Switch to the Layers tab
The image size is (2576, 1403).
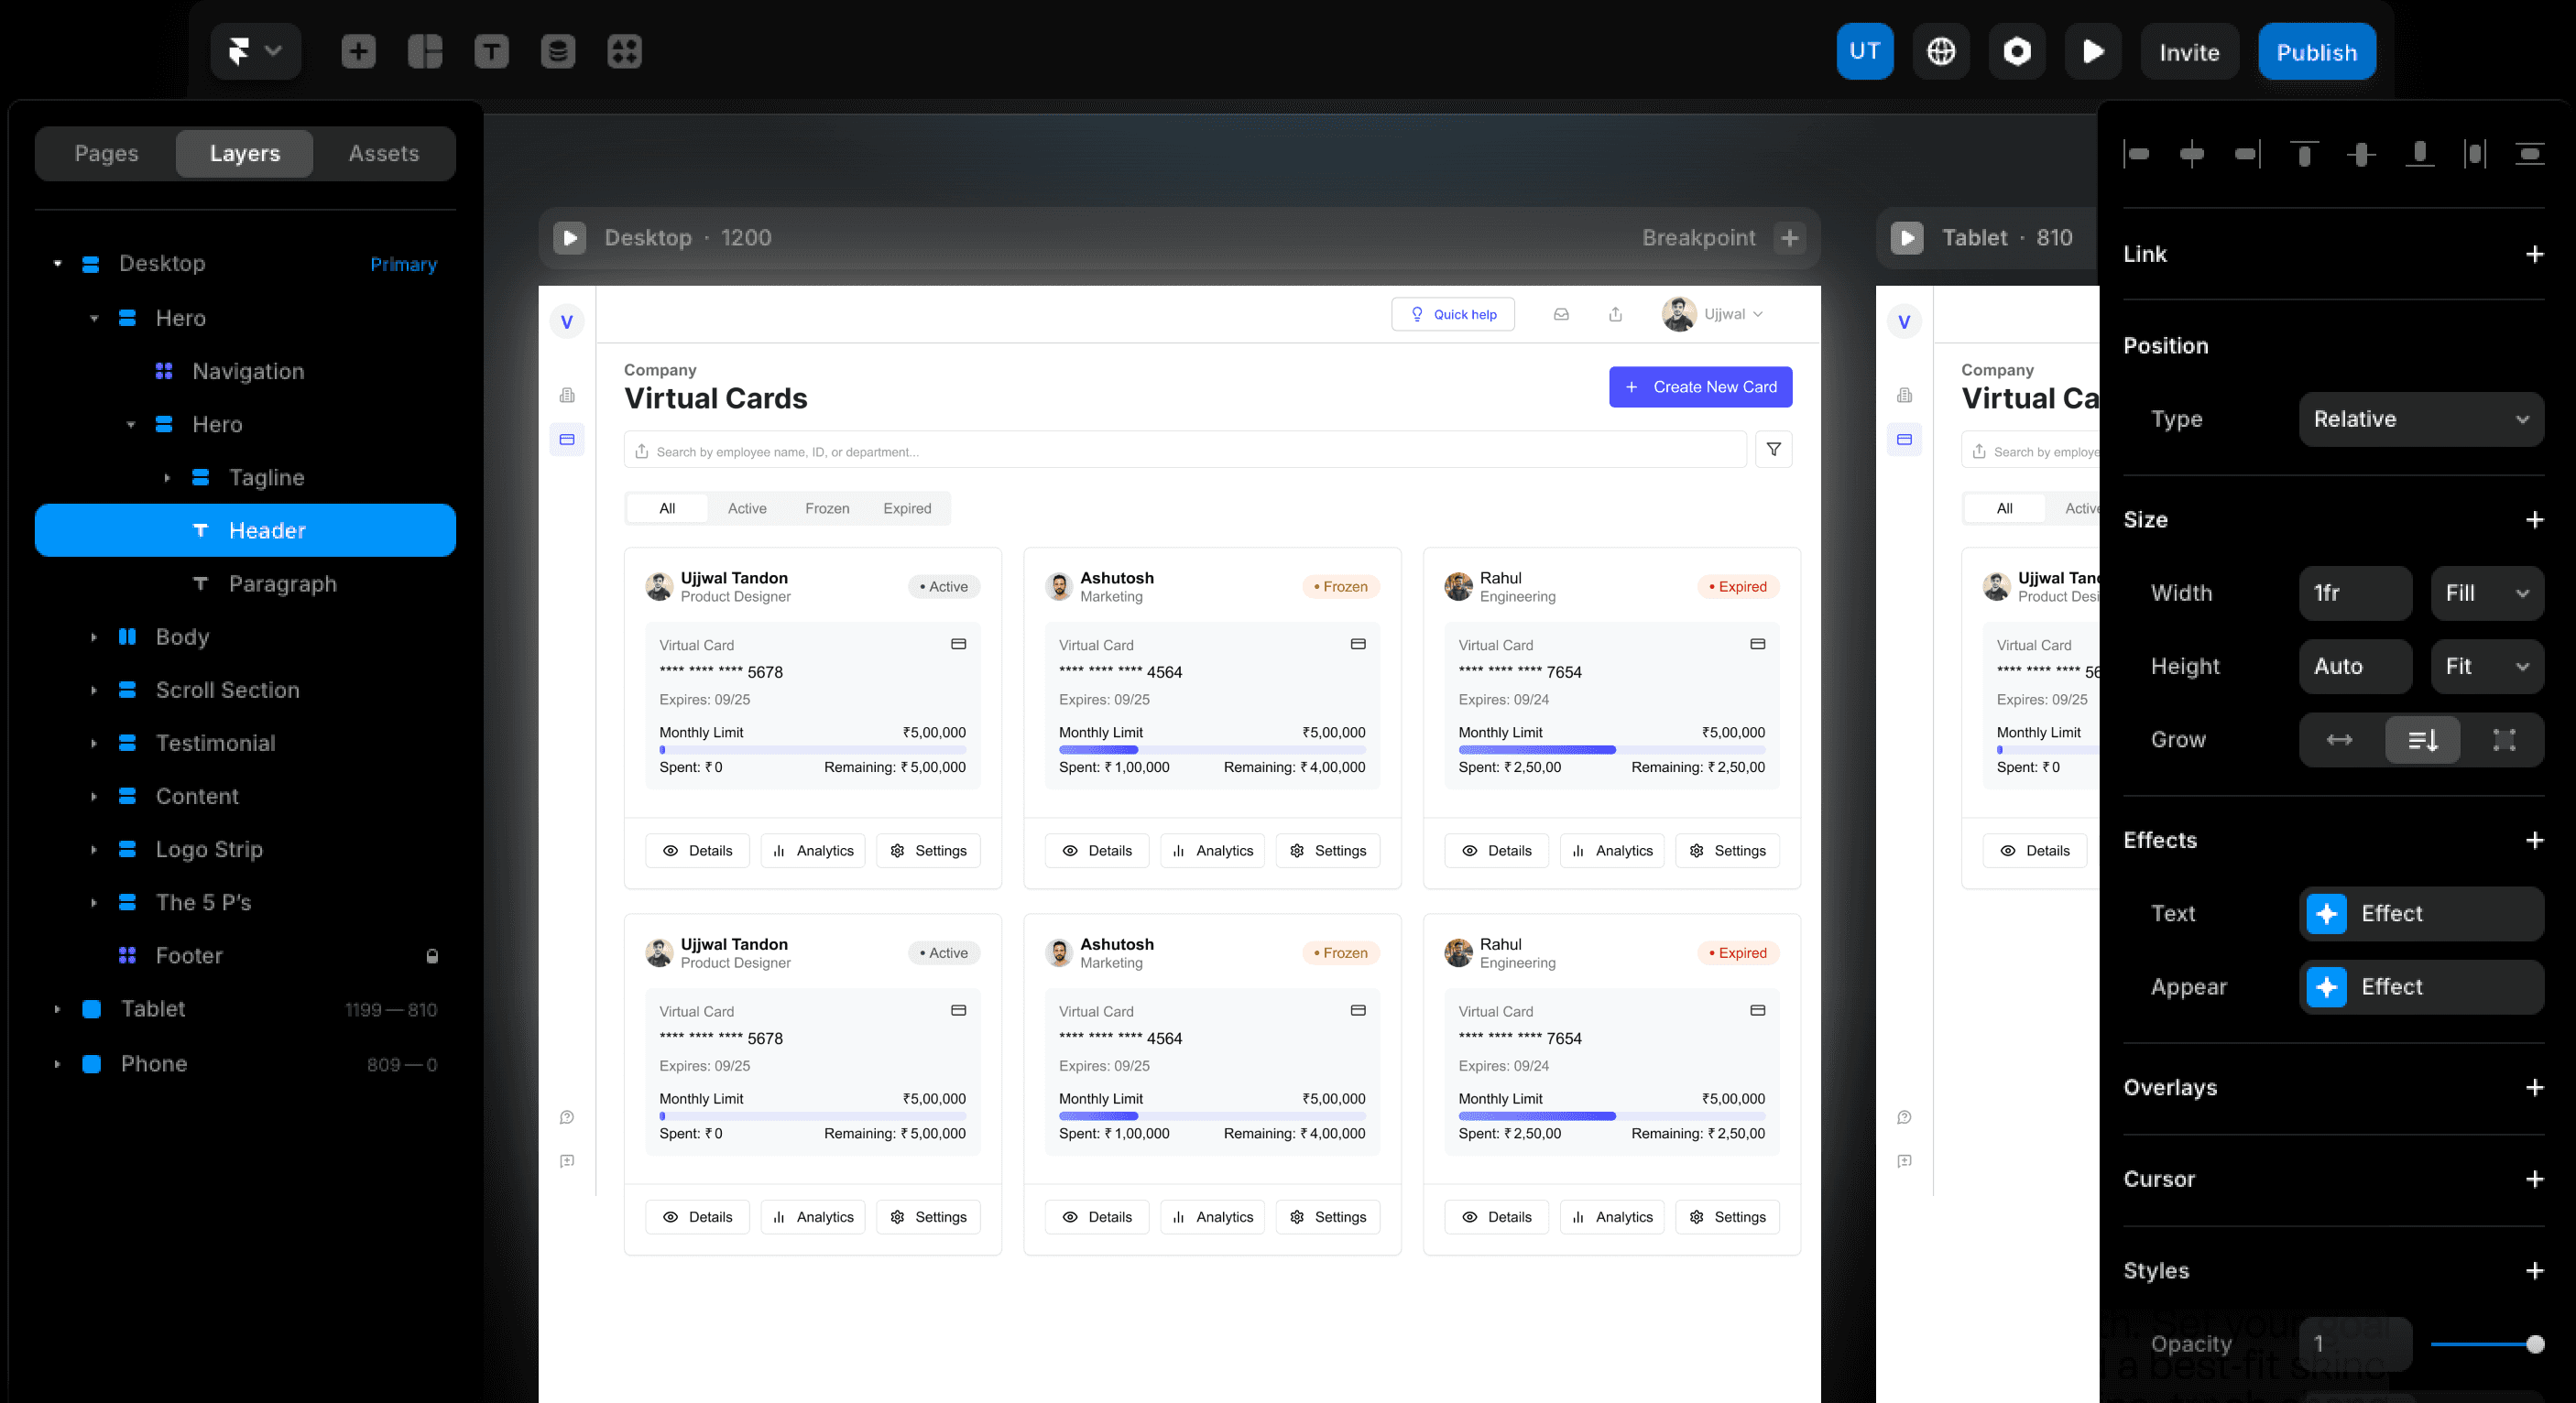tap(245, 153)
